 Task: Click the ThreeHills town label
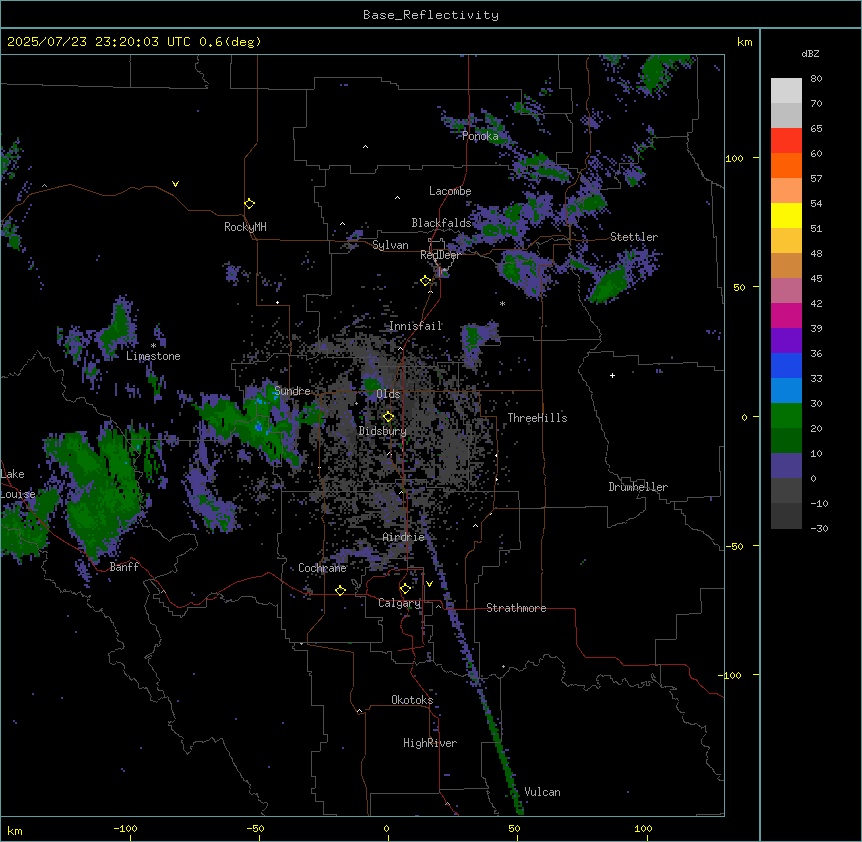point(538,418)
